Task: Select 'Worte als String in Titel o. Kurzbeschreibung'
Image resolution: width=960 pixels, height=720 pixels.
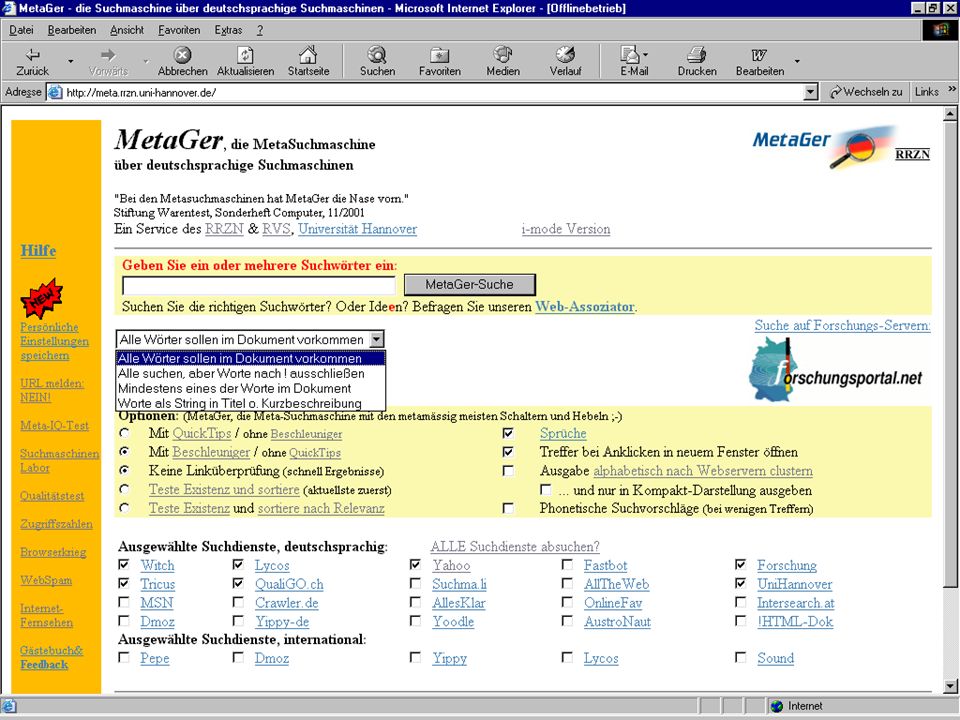Action: [x=250, y=403]
